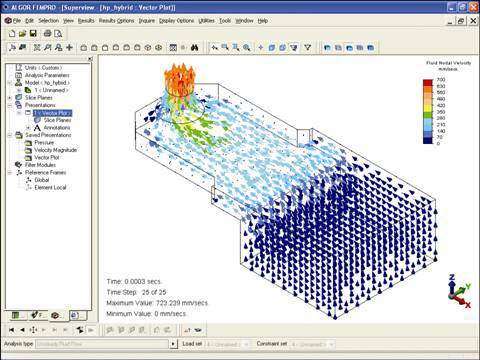Open the Help menu
Image resolution: width=480 pixels, height=360 pixels.
pos(263,21)
